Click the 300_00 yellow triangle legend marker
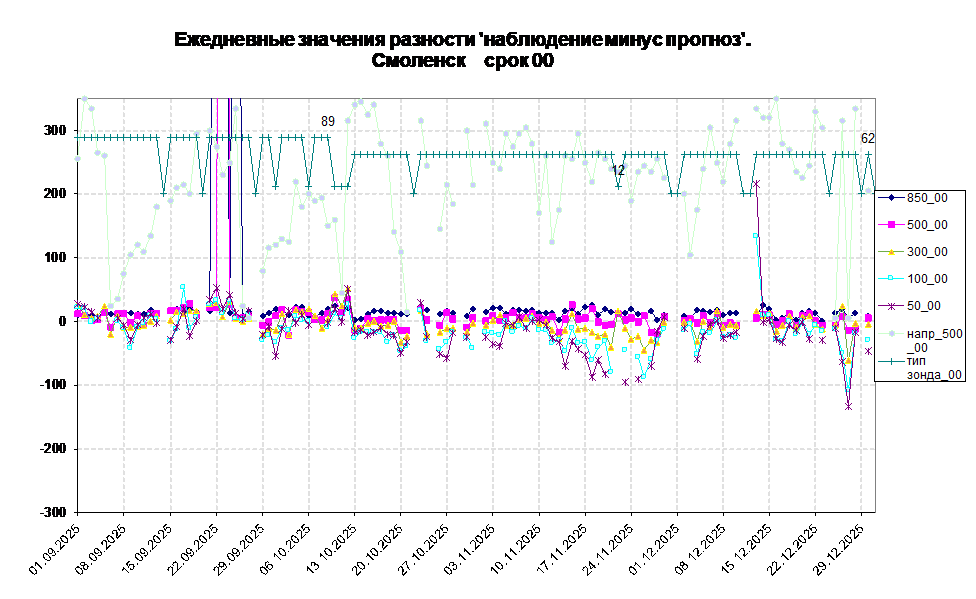 pos(891,252)
